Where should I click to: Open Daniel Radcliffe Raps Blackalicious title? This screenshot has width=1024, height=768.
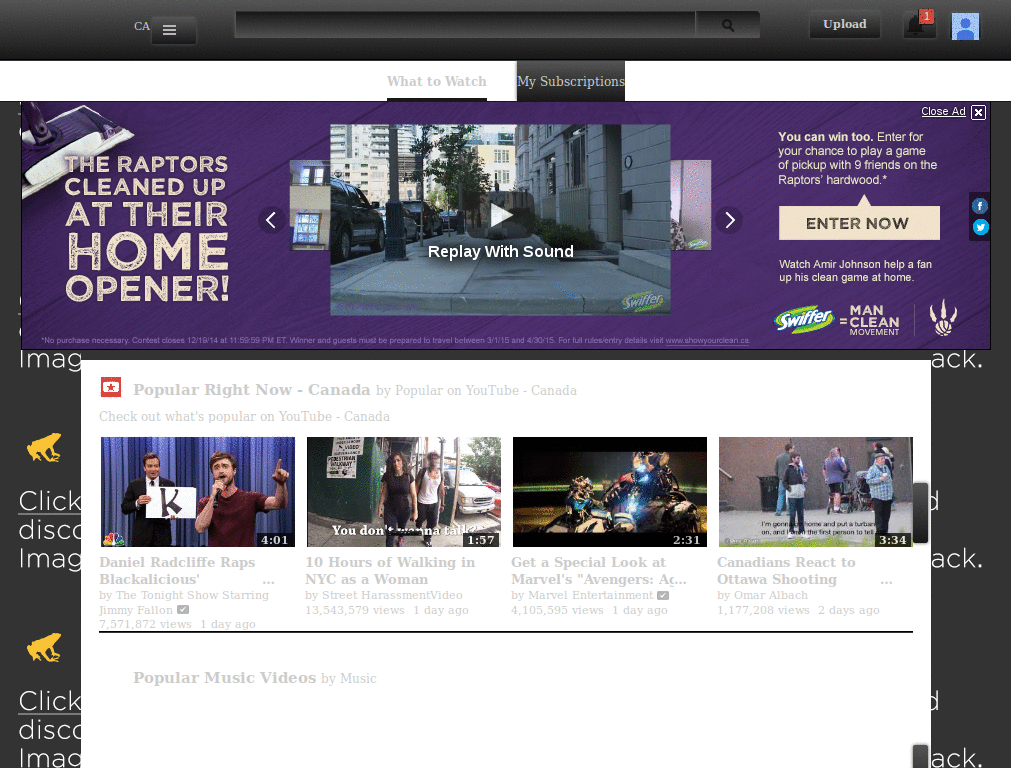coord(177,571)
